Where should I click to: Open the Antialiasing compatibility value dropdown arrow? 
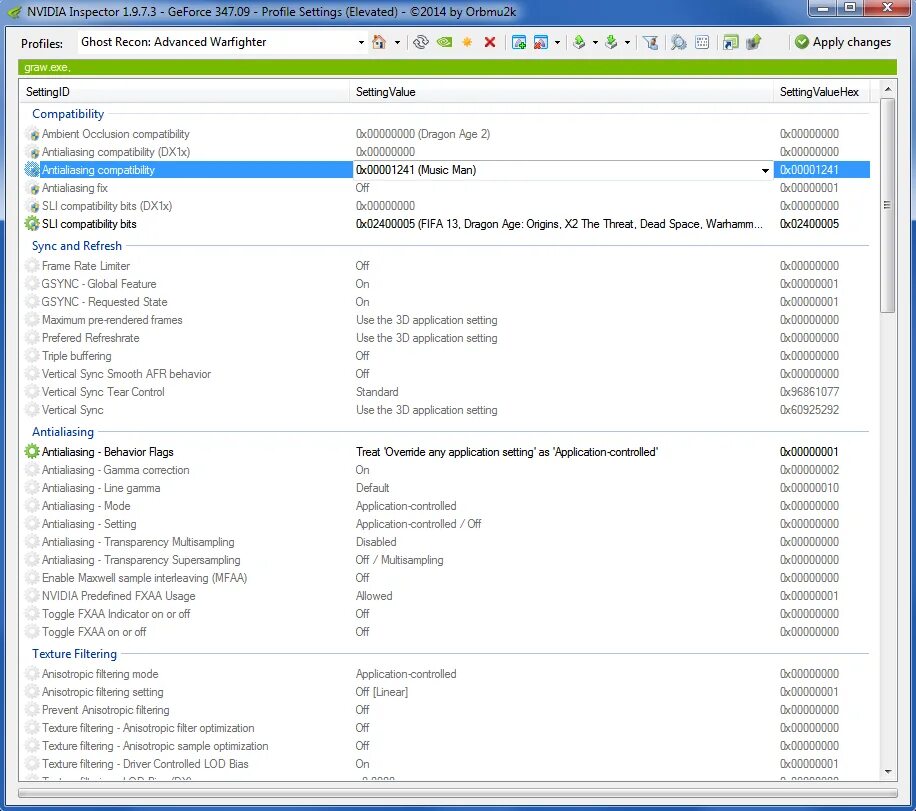[765, 171]
